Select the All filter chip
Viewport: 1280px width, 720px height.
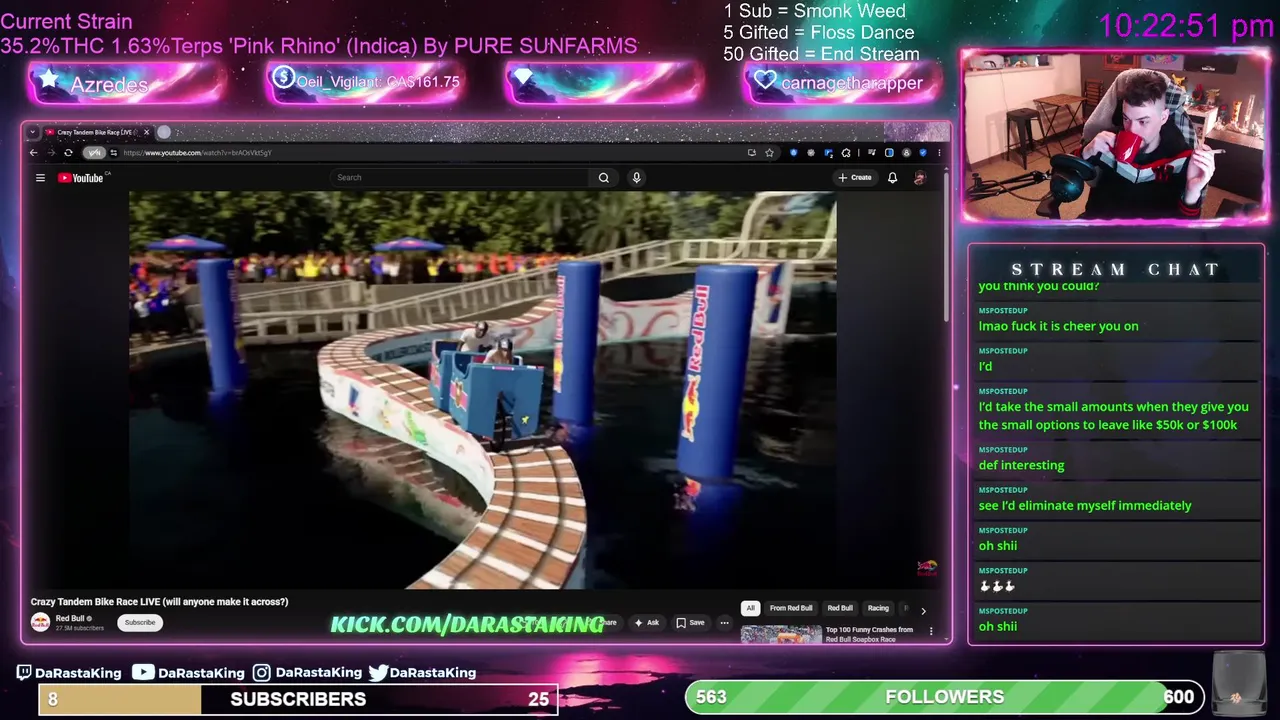click(750, 608)
